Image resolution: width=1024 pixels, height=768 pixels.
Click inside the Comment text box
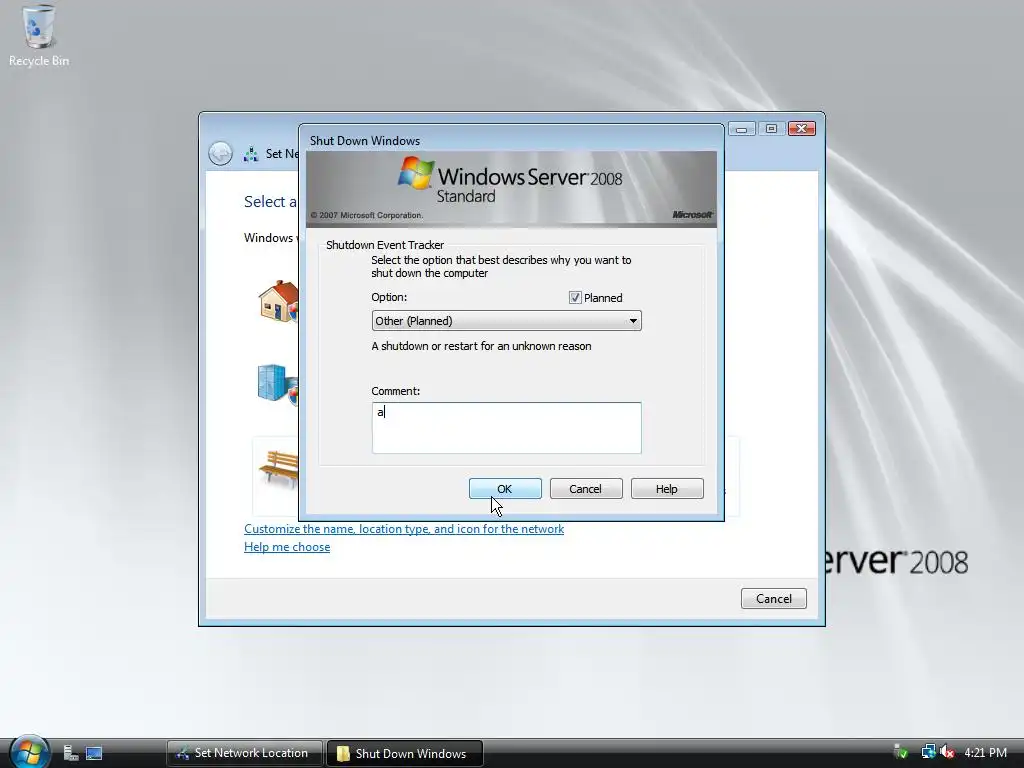coord(506,428)
